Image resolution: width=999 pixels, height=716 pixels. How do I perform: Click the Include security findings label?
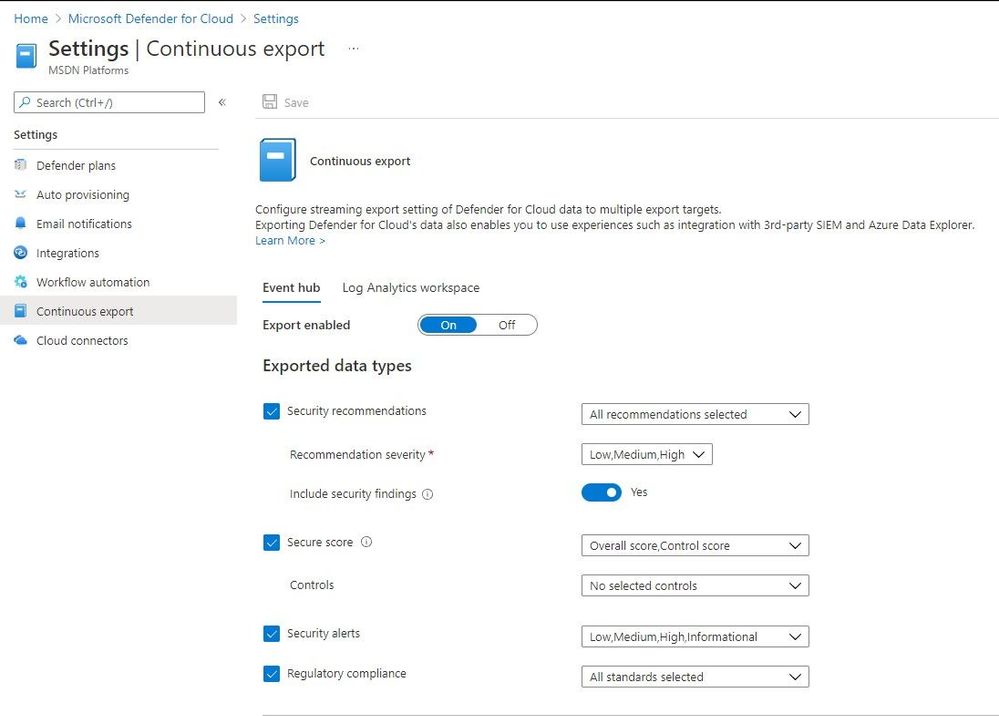click(x=353, y=494)
